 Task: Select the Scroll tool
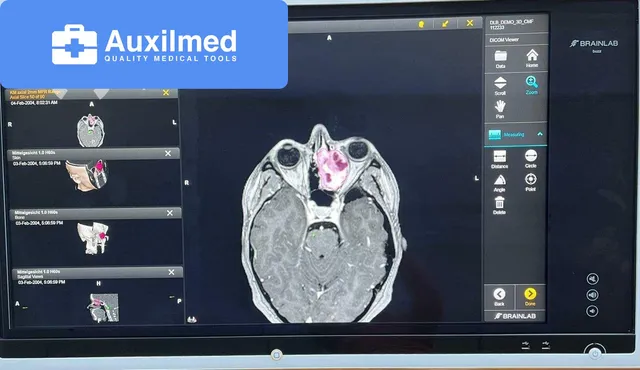[x=500, y=86]
